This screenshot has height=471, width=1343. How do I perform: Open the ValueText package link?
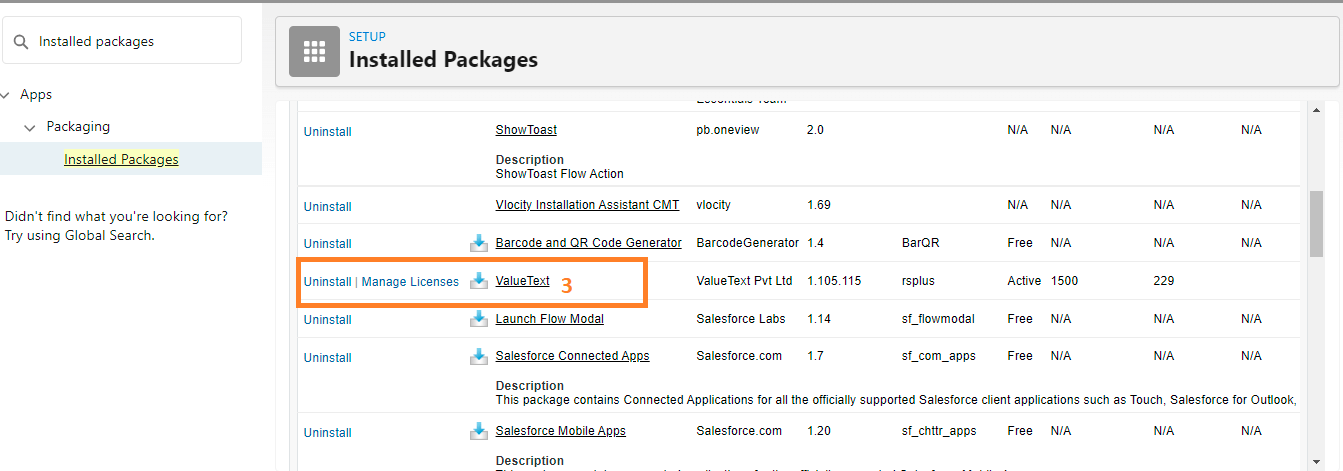(522, 281)
